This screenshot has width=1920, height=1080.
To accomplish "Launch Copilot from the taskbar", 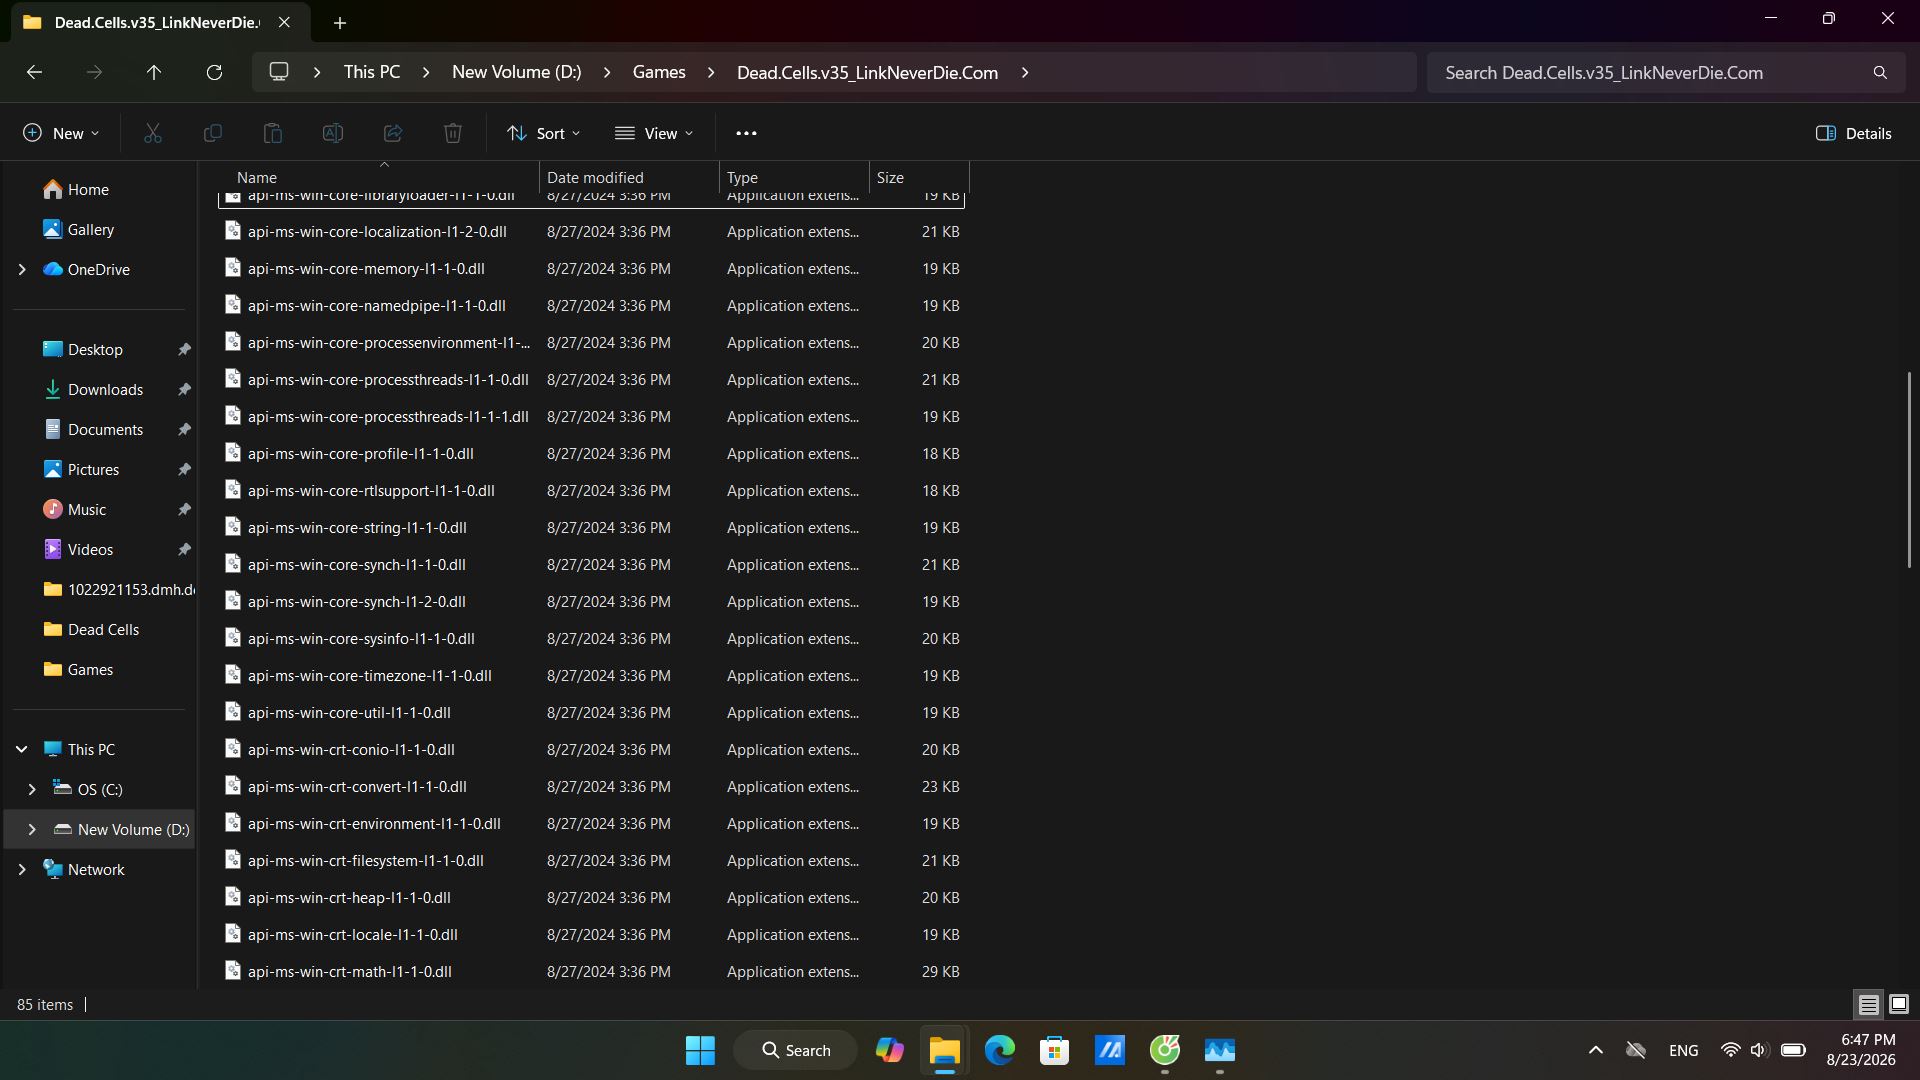I will pyautogui.click(x=889, y=1050).
